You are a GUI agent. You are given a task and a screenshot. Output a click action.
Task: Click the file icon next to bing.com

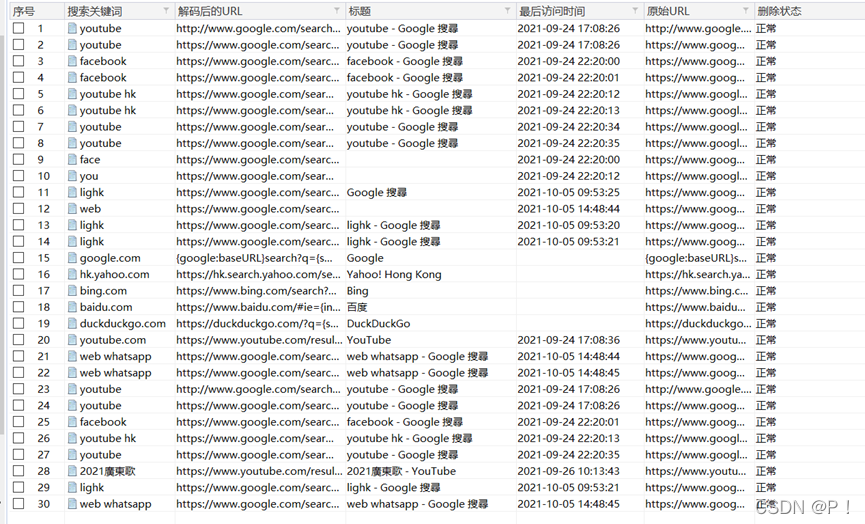point(72,291)
